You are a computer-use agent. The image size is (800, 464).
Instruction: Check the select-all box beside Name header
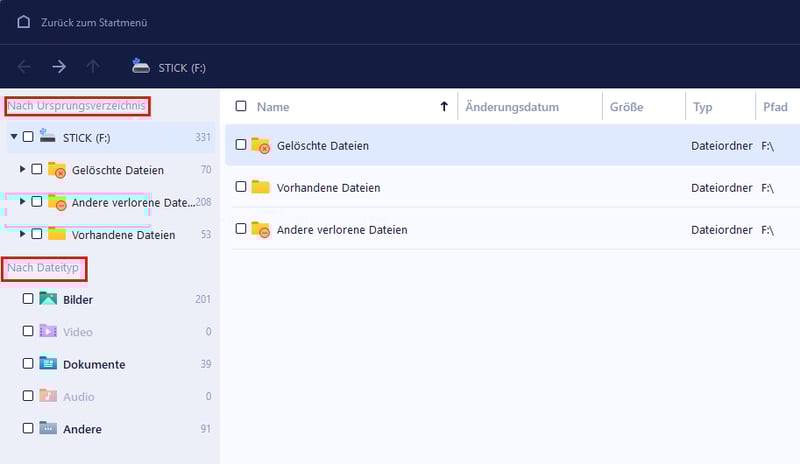click(240, 106)
